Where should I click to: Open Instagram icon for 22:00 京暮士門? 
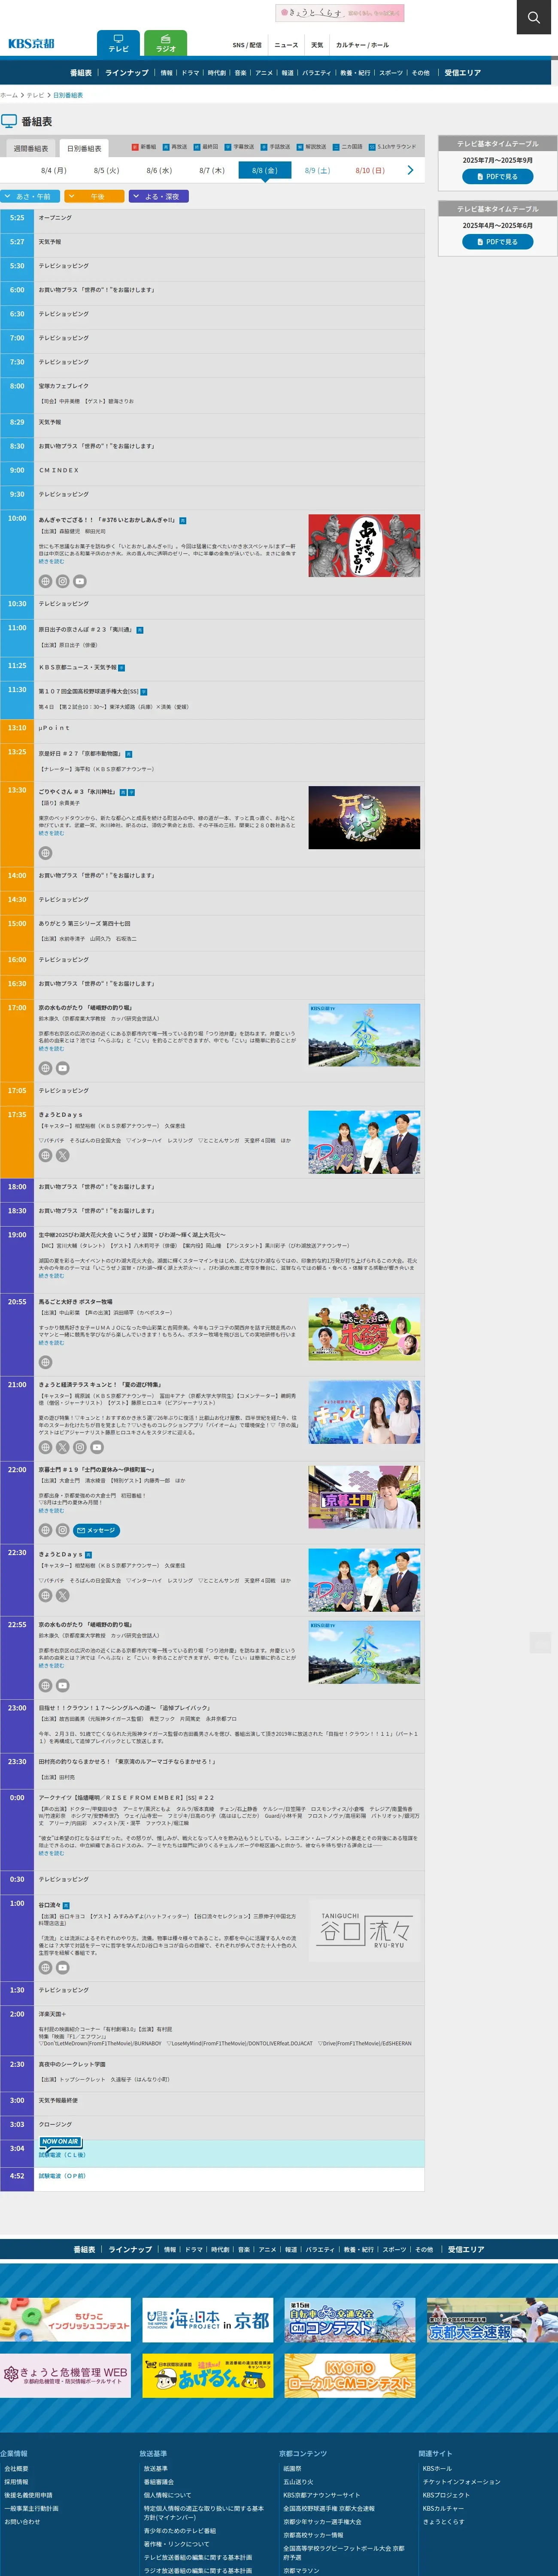pyautogui.click(x=62, y=1530)
